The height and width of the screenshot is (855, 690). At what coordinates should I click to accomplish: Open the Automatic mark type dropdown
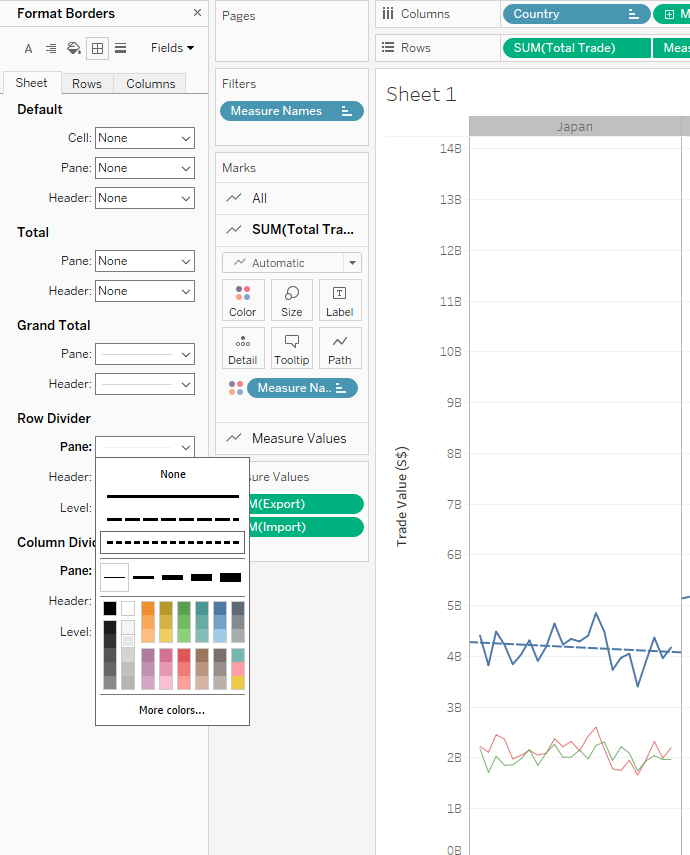291,263
